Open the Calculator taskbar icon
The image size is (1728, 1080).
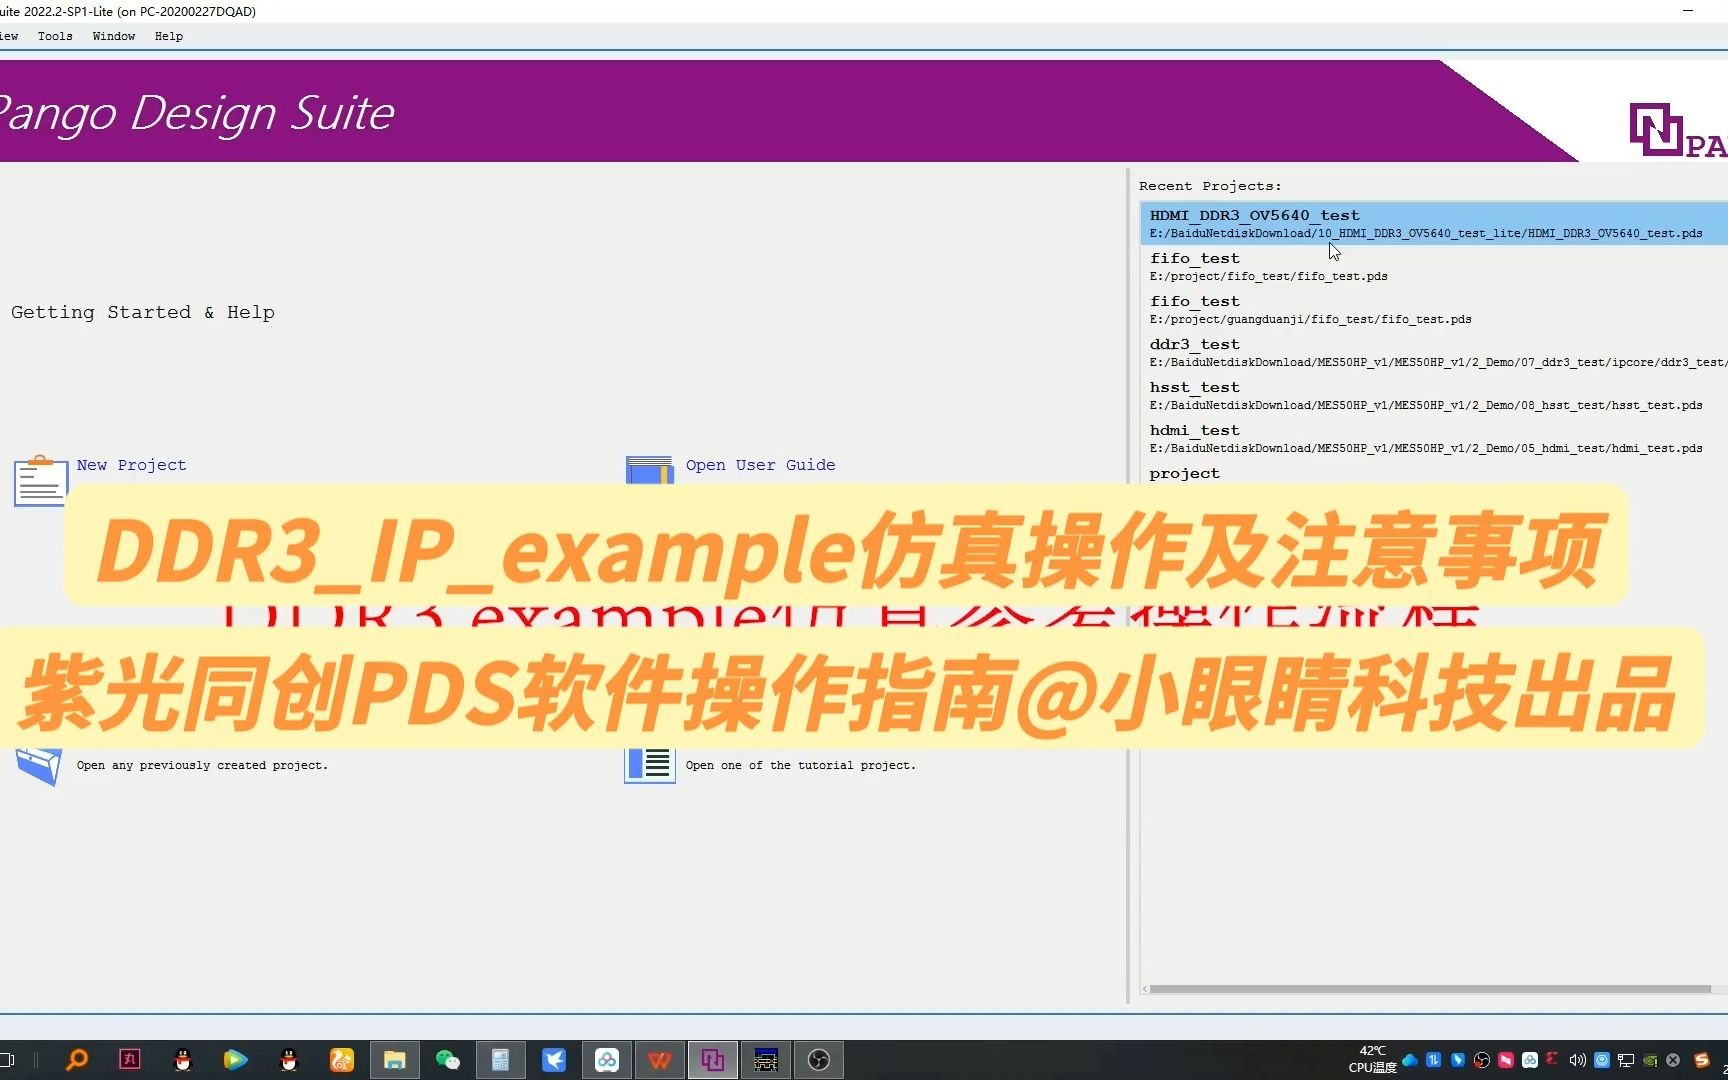pos(501,1060)
